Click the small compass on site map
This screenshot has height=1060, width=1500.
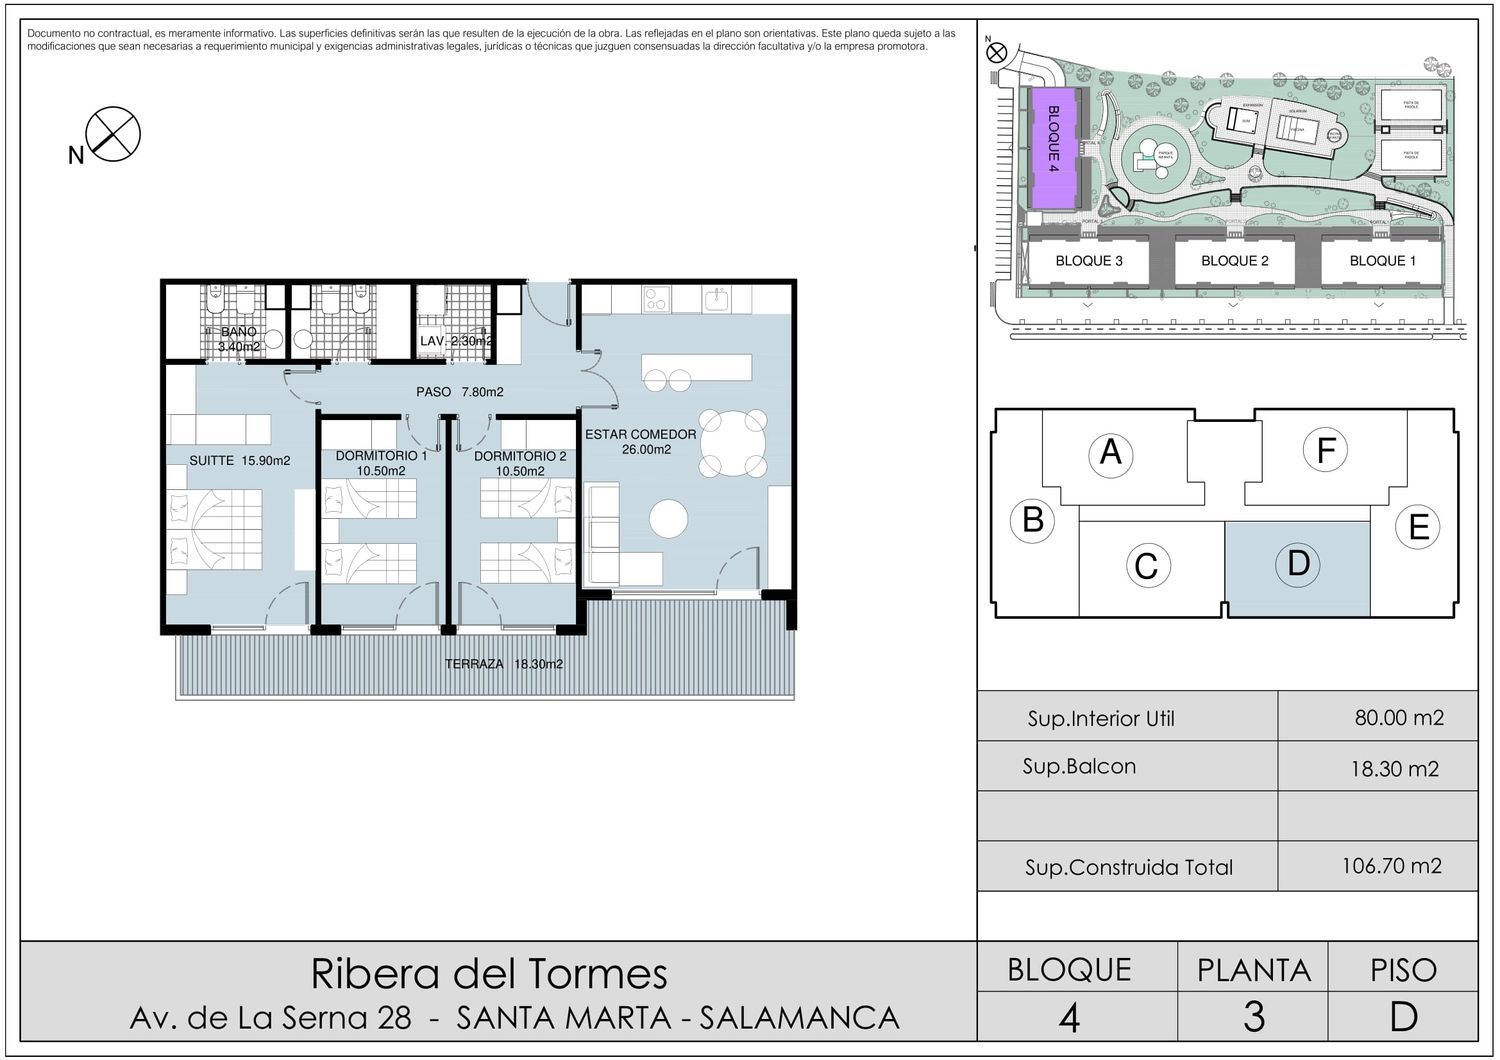pos(996,54)
